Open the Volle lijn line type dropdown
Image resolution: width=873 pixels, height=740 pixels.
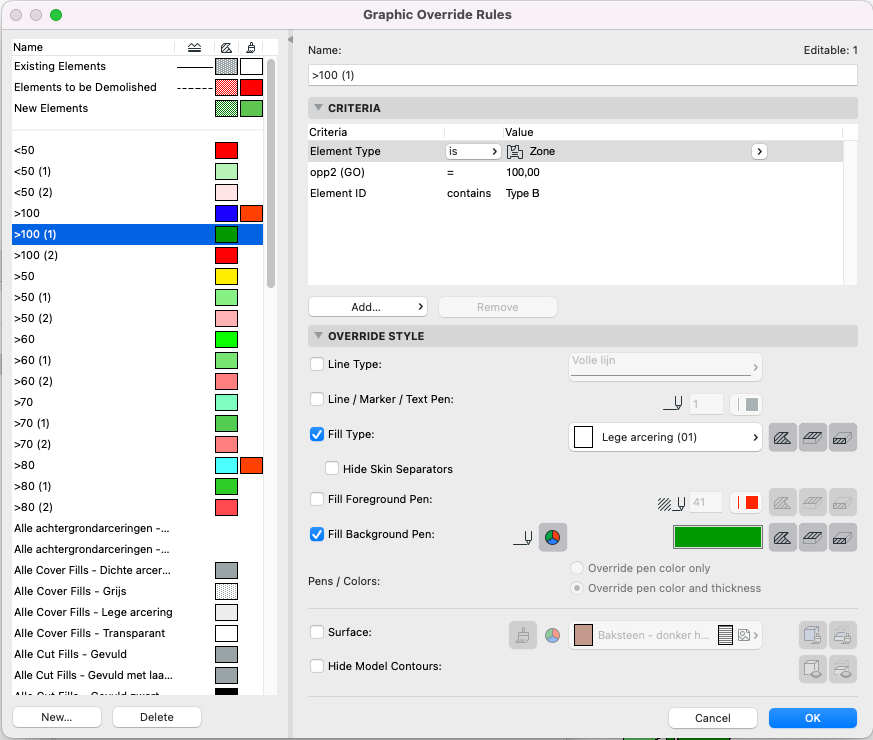pyautogui.click(x=665, y=367)
